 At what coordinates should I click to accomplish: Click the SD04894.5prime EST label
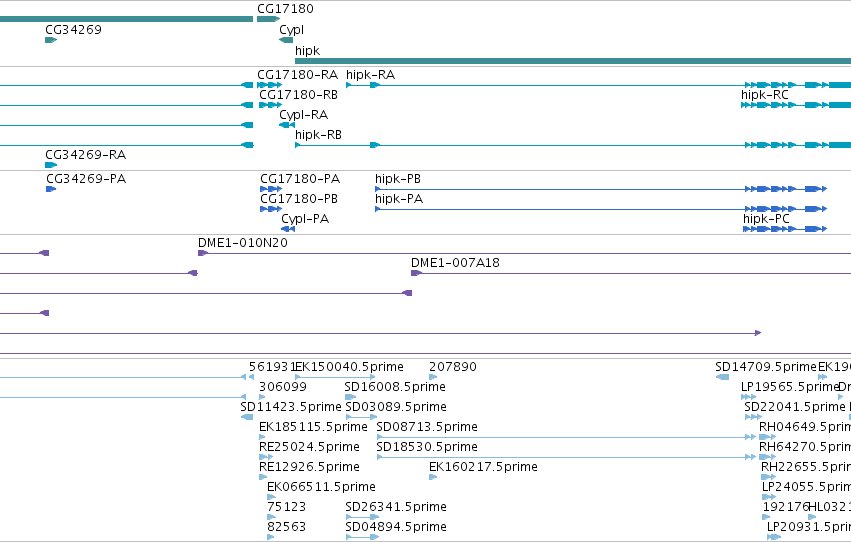click(x=396, y=528)
